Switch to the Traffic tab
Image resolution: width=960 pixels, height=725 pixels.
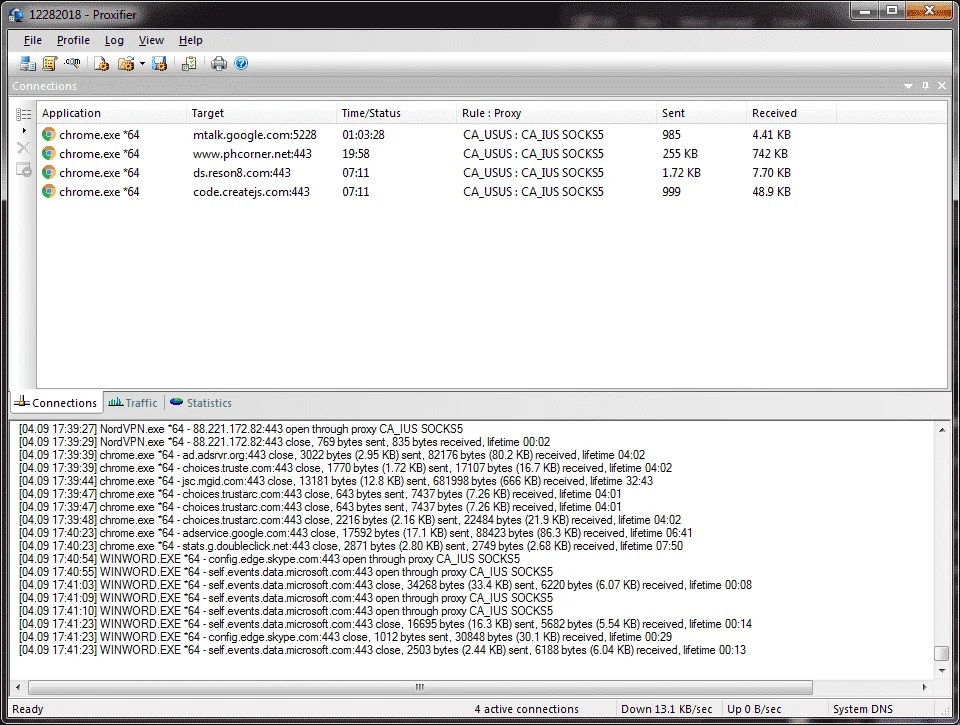point(133,402)
